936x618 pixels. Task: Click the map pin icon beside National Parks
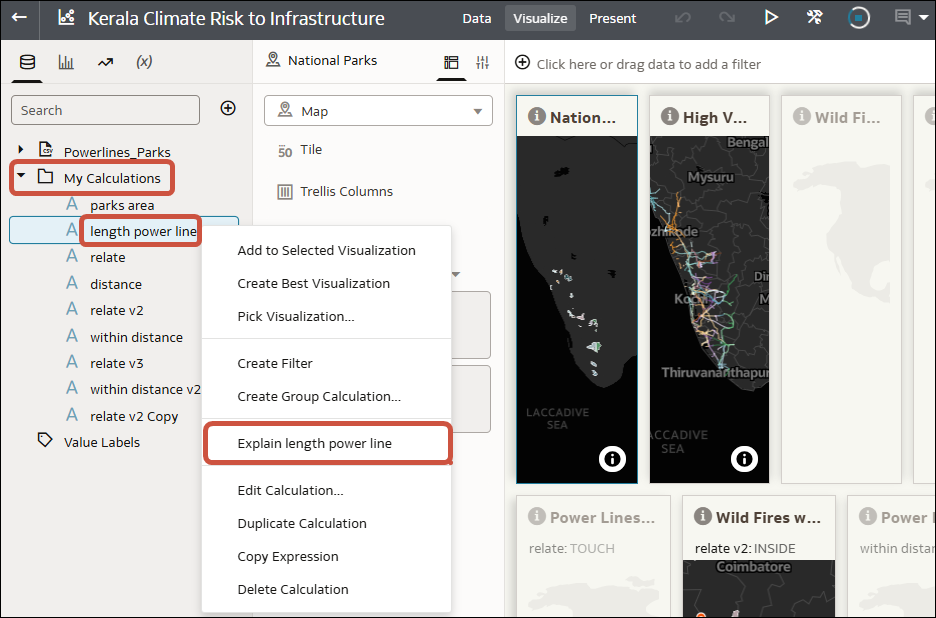(273, 60)
